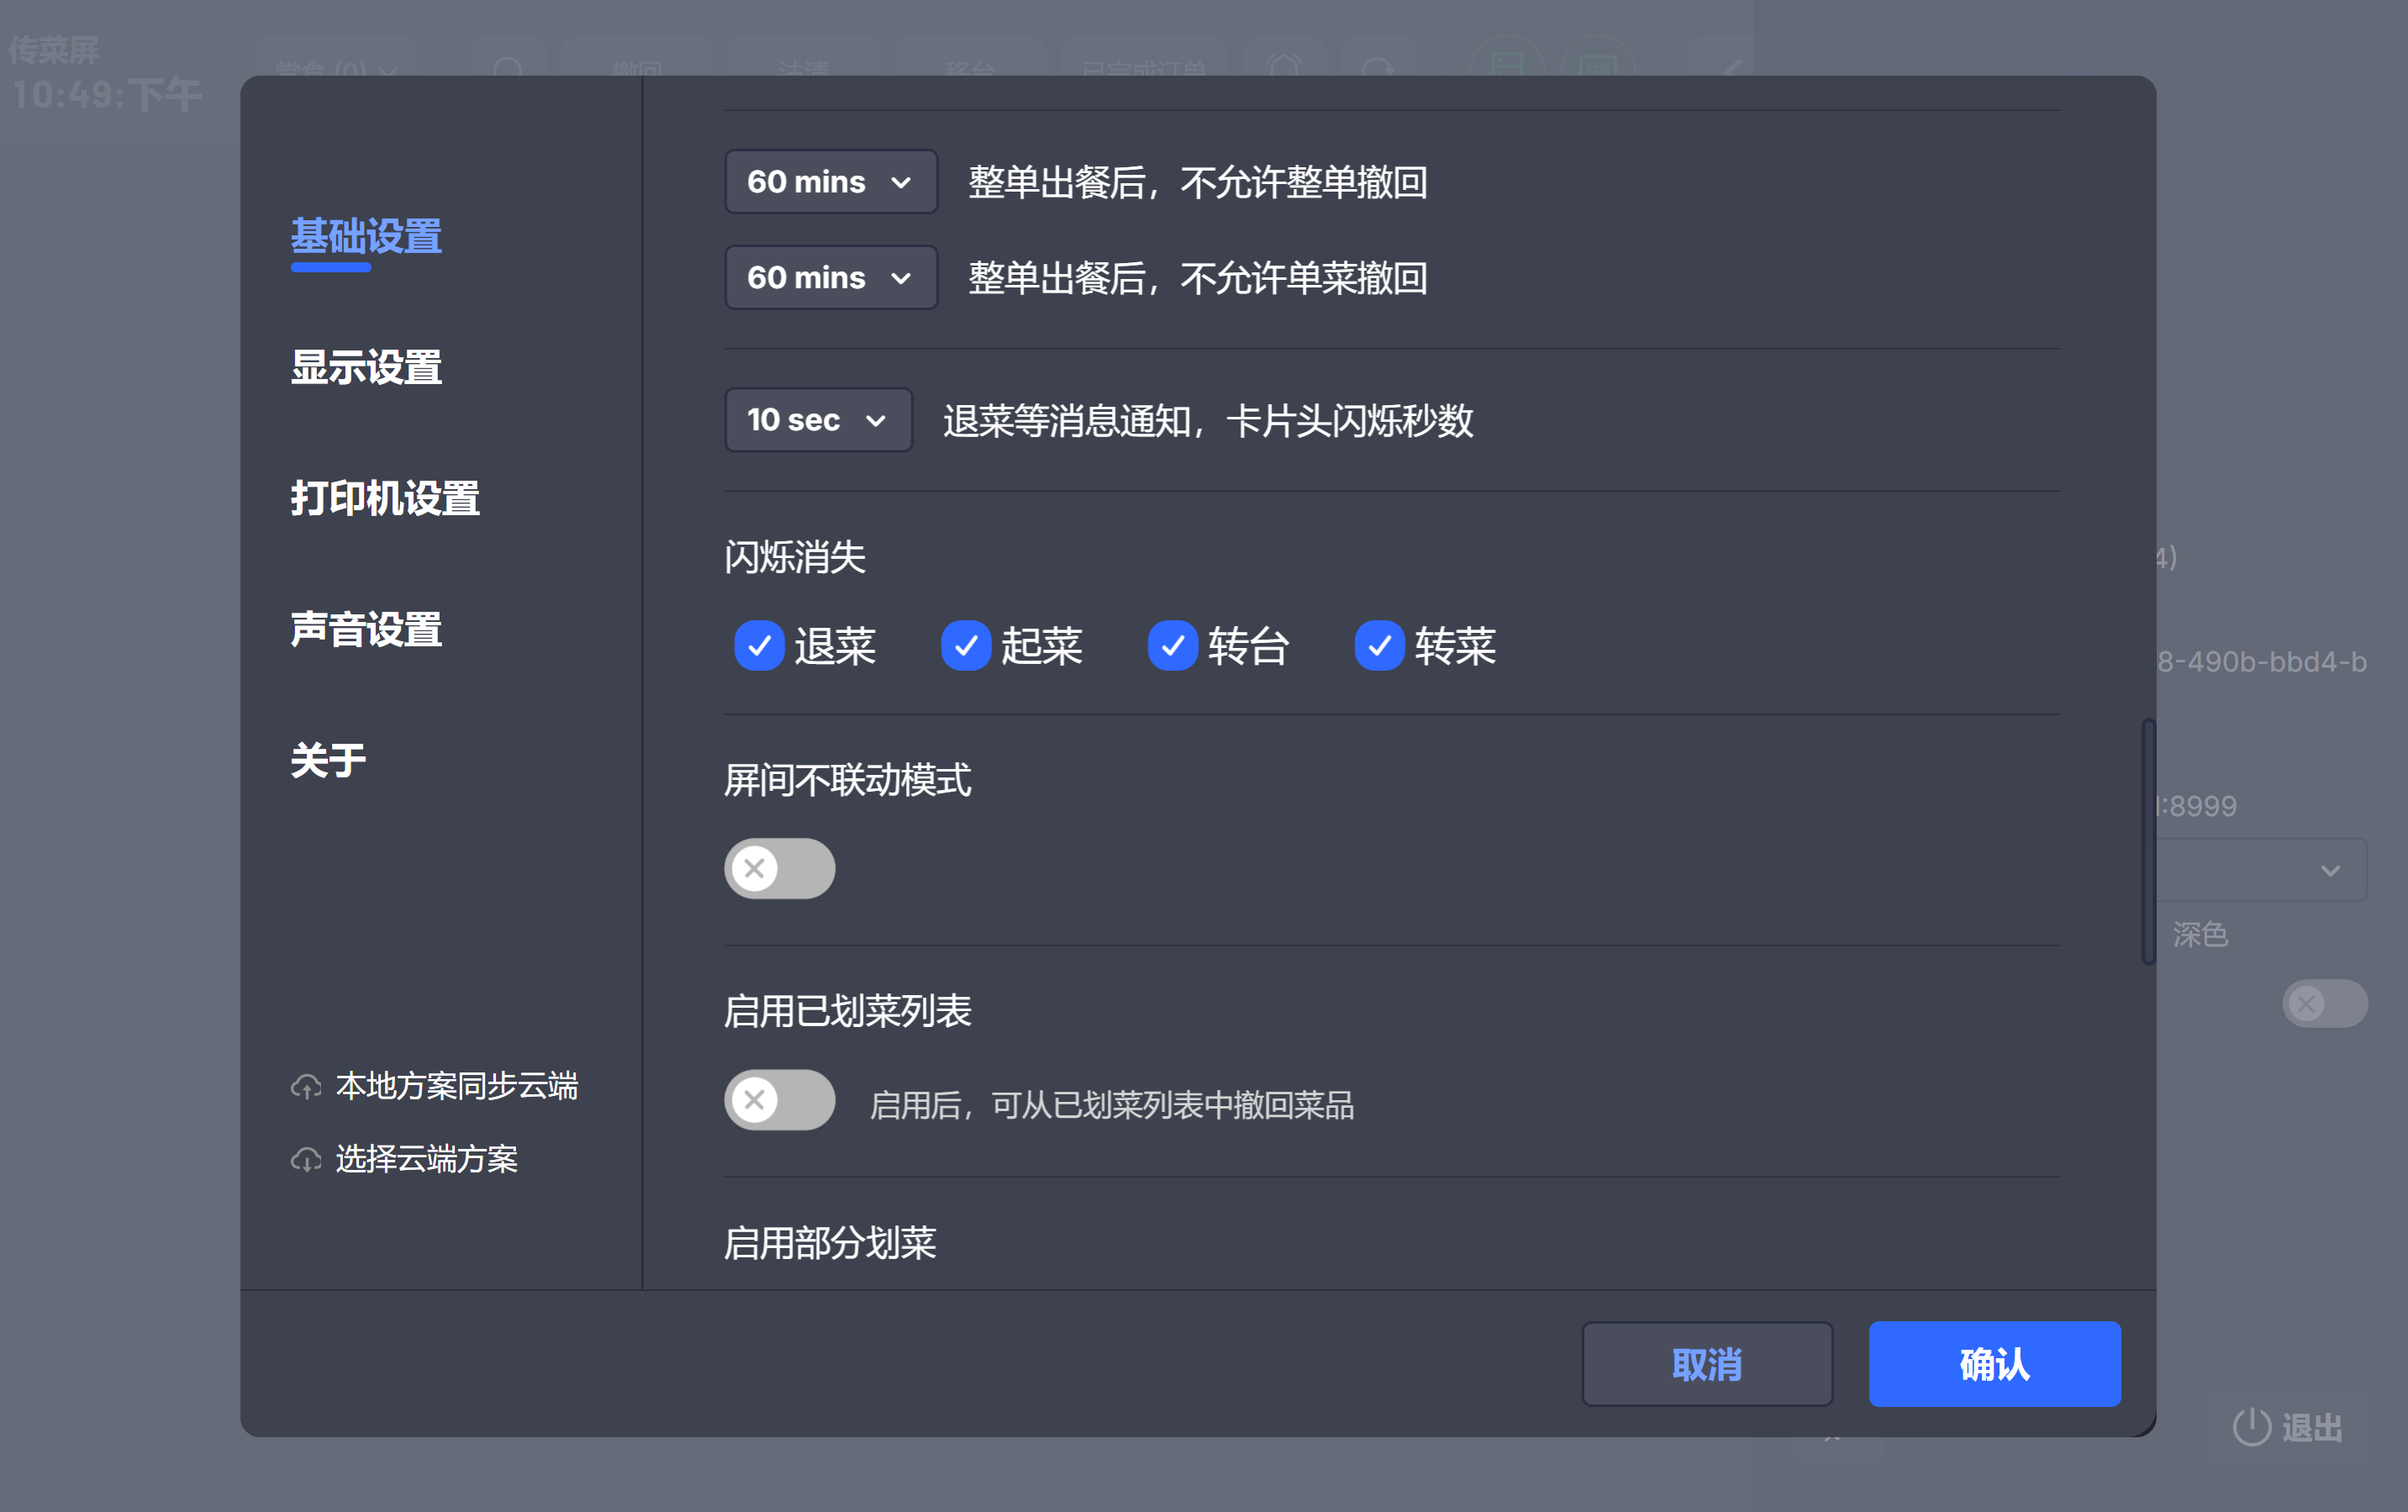2408x1512 pixels.
Task: Confirm settings with the 确认 button
Action: pos(1995,1364)
